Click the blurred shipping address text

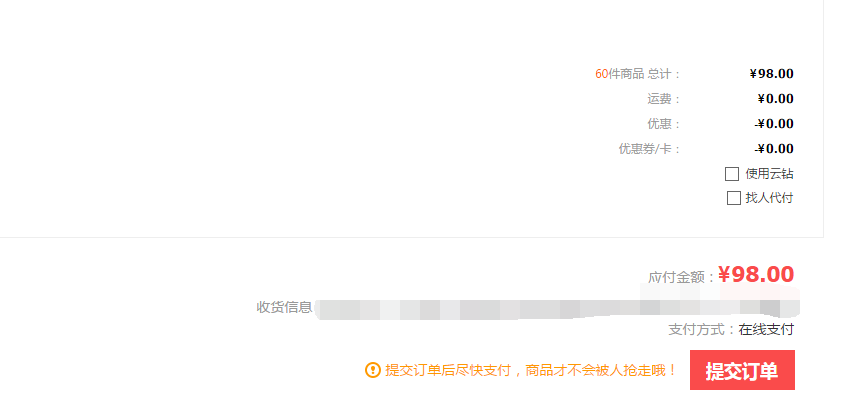coord(557,305)
